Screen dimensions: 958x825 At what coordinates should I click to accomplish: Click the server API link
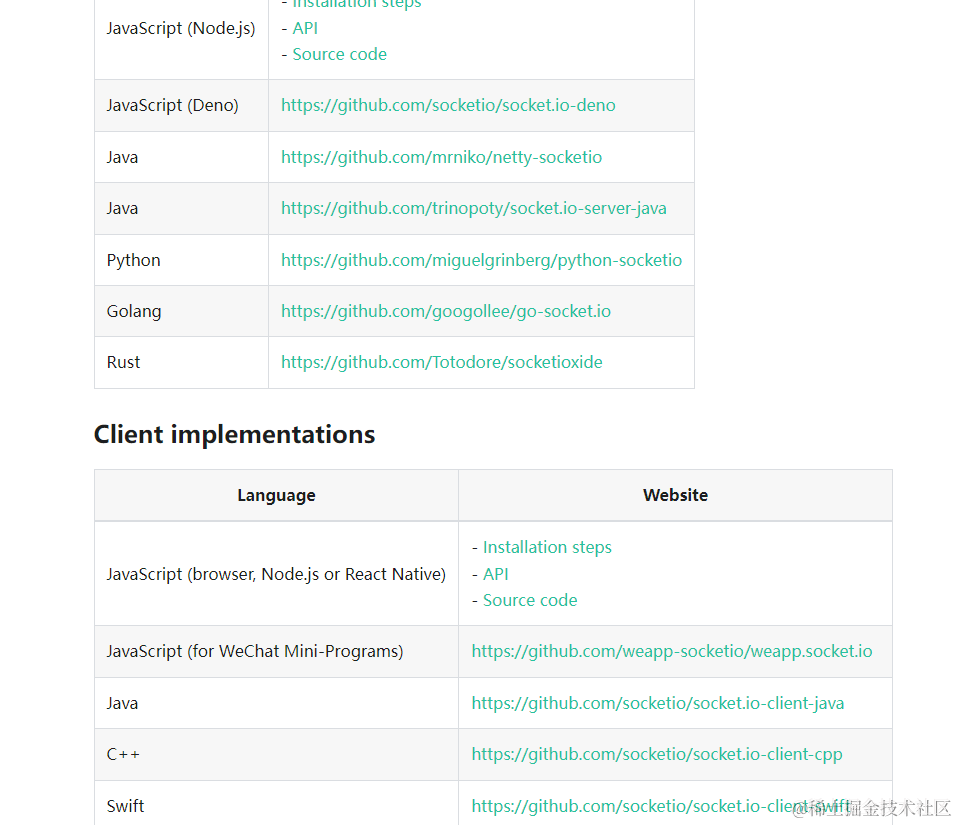pos(305,28)
